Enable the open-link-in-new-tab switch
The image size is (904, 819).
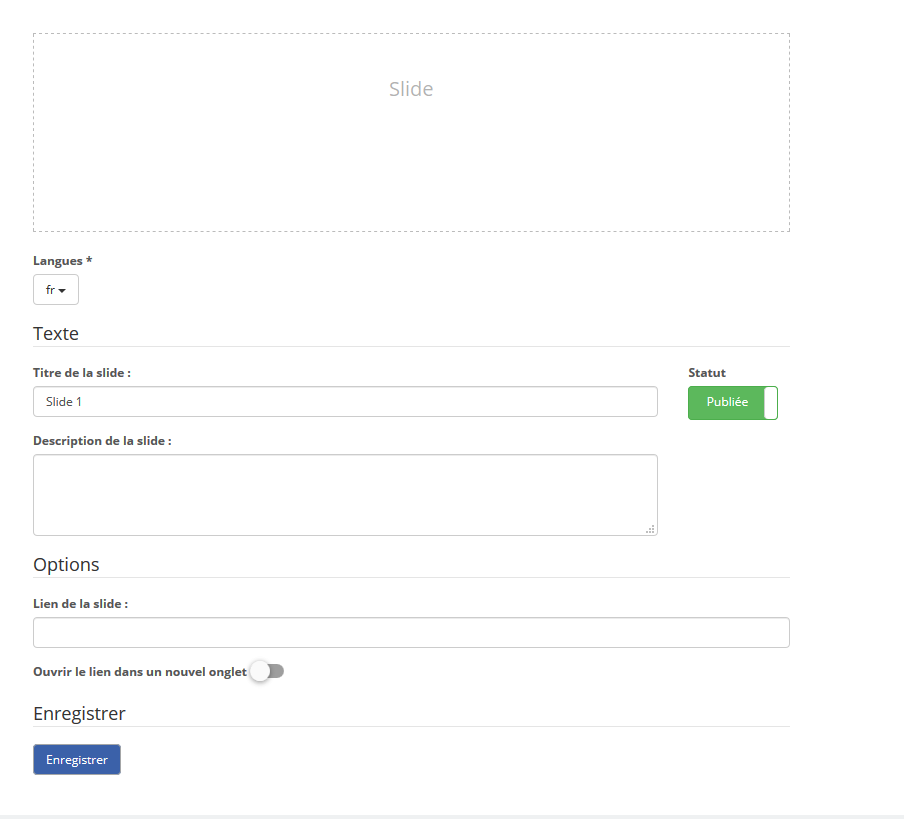point(267,671)
